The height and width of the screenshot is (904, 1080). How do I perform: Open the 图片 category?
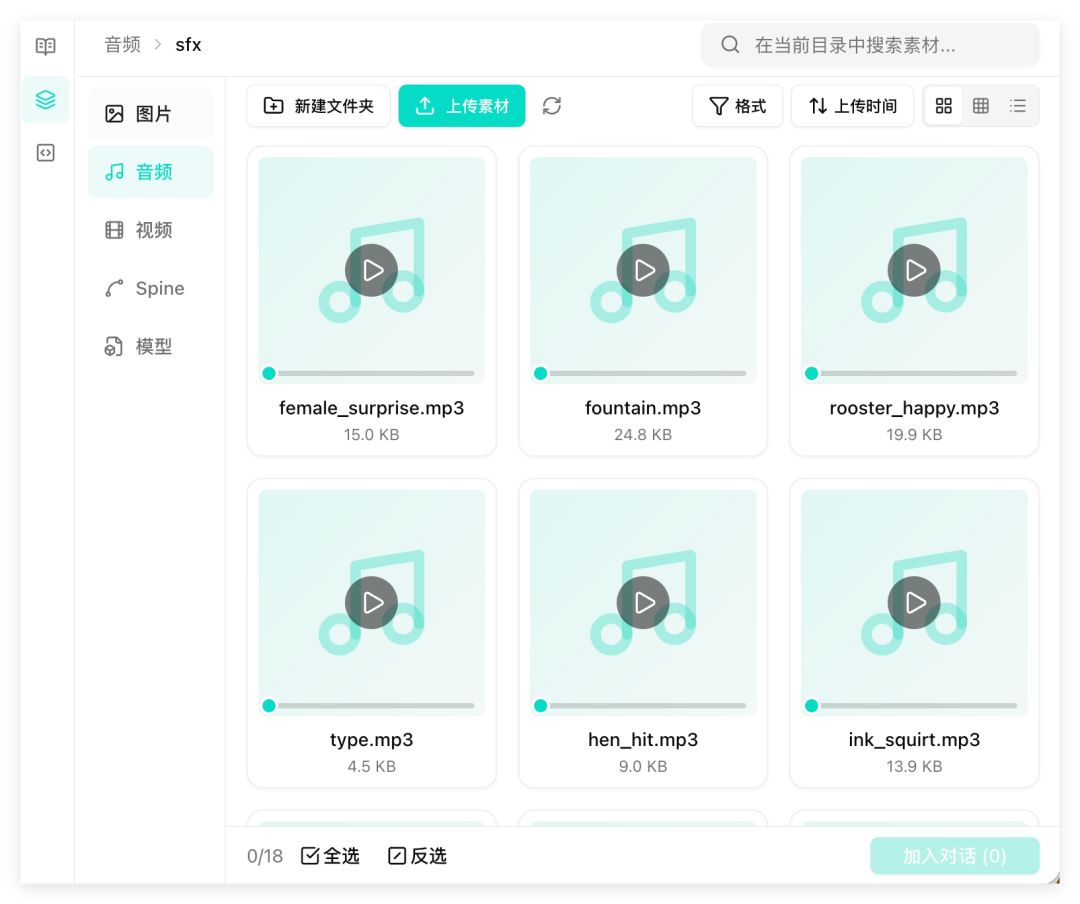(151, 114)
